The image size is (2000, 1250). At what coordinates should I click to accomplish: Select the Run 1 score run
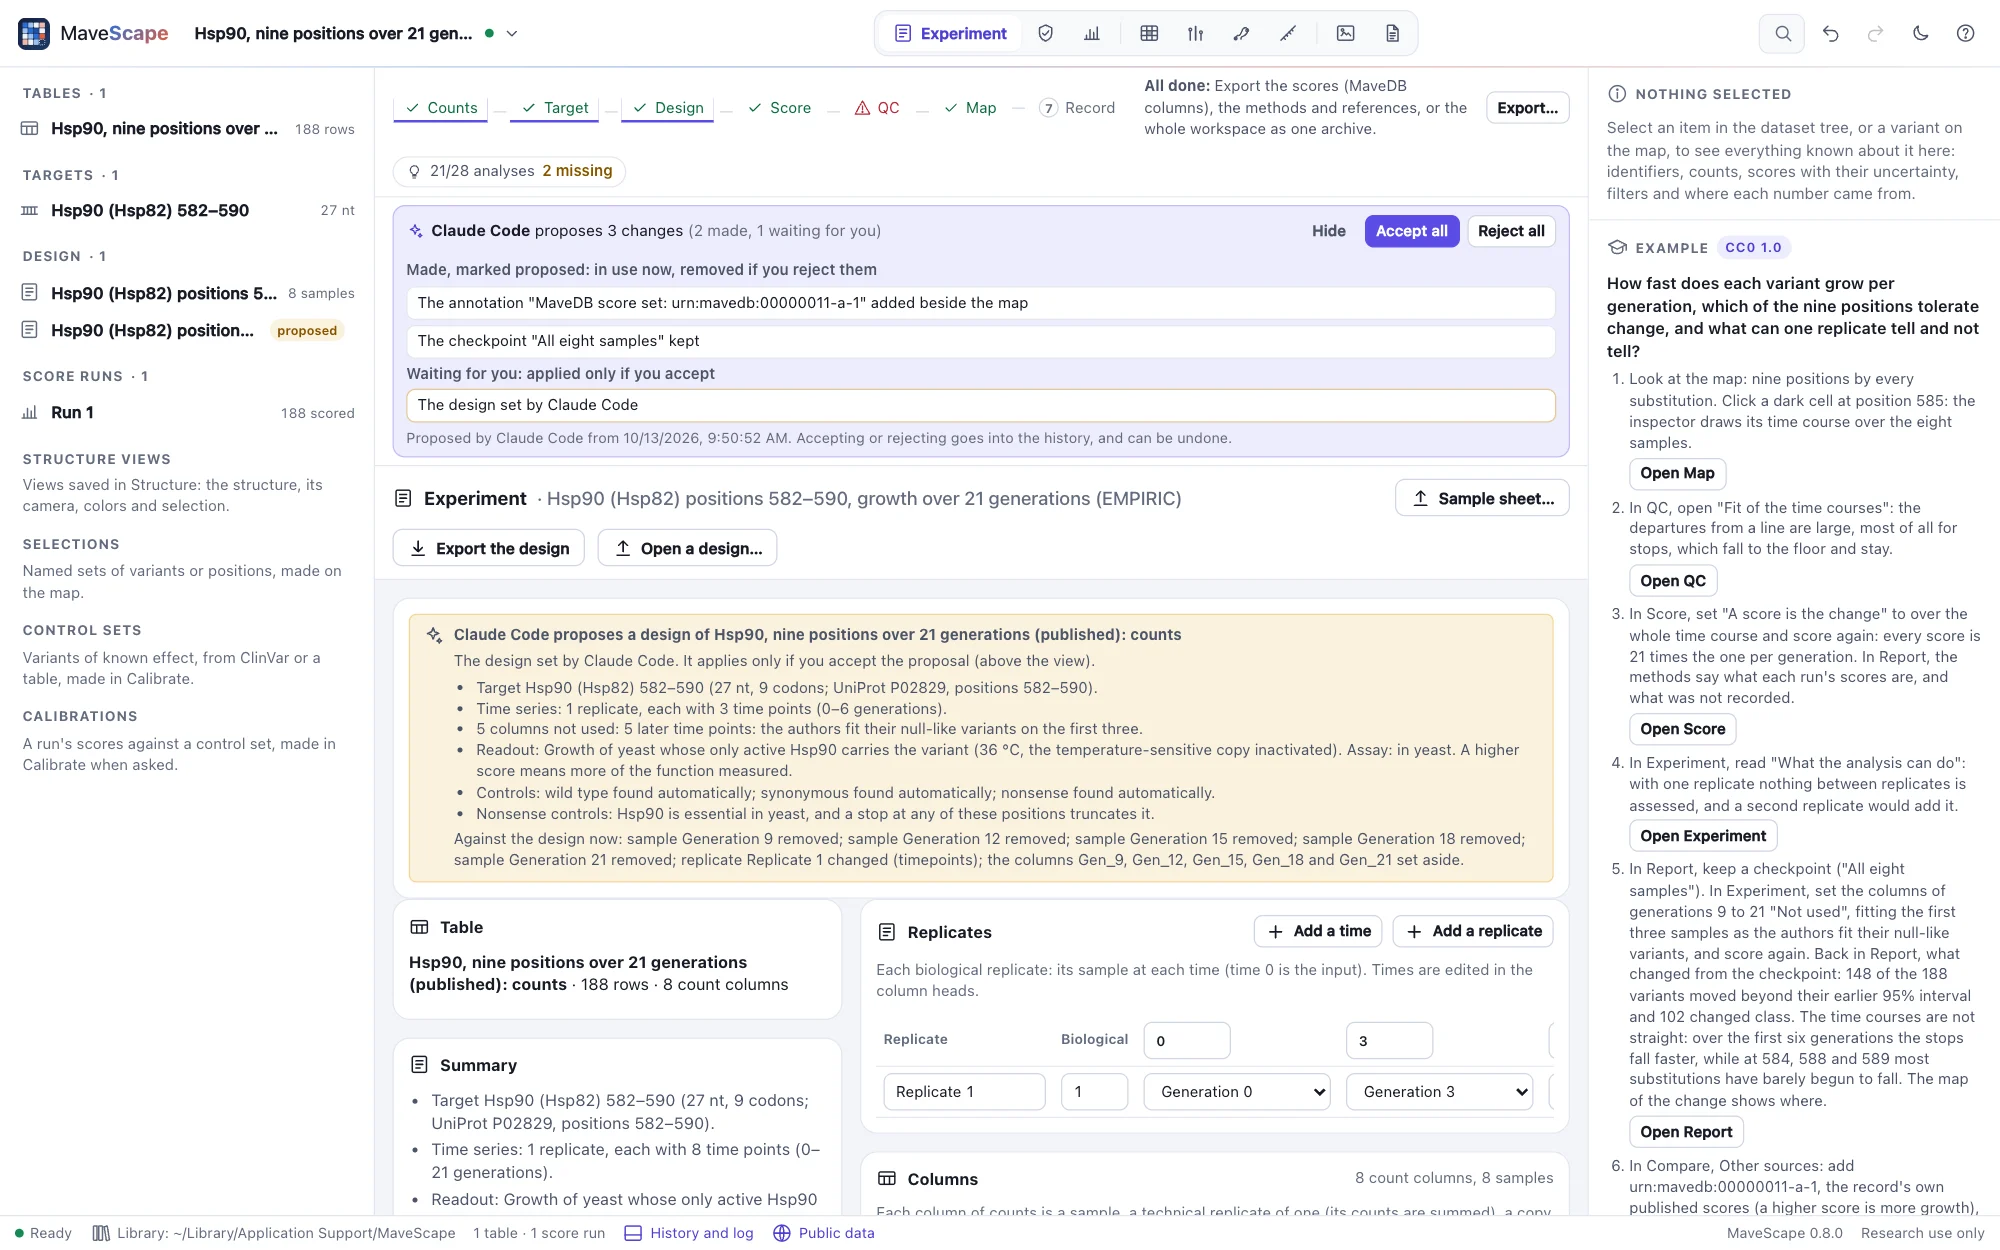coord(187,412)
